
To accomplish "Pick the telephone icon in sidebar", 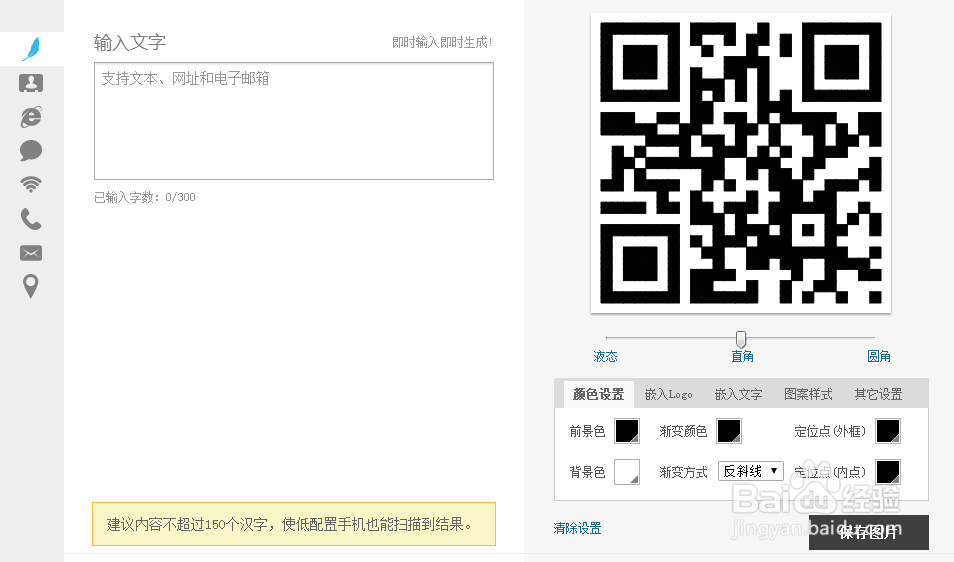I will point(31,219).
